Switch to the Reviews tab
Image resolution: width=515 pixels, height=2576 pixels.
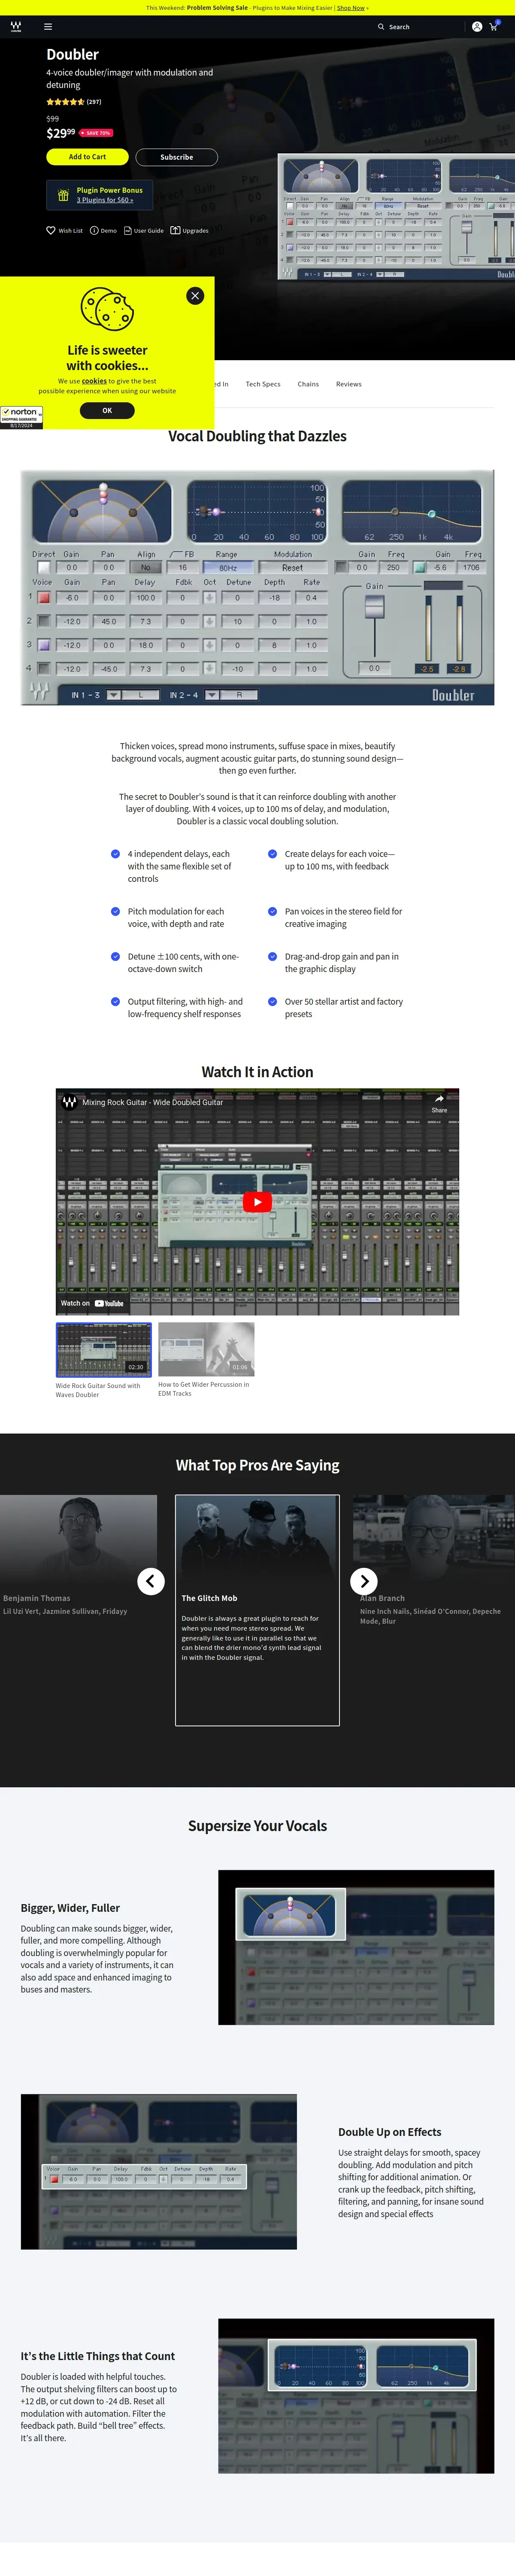click(x=349, y=384)
